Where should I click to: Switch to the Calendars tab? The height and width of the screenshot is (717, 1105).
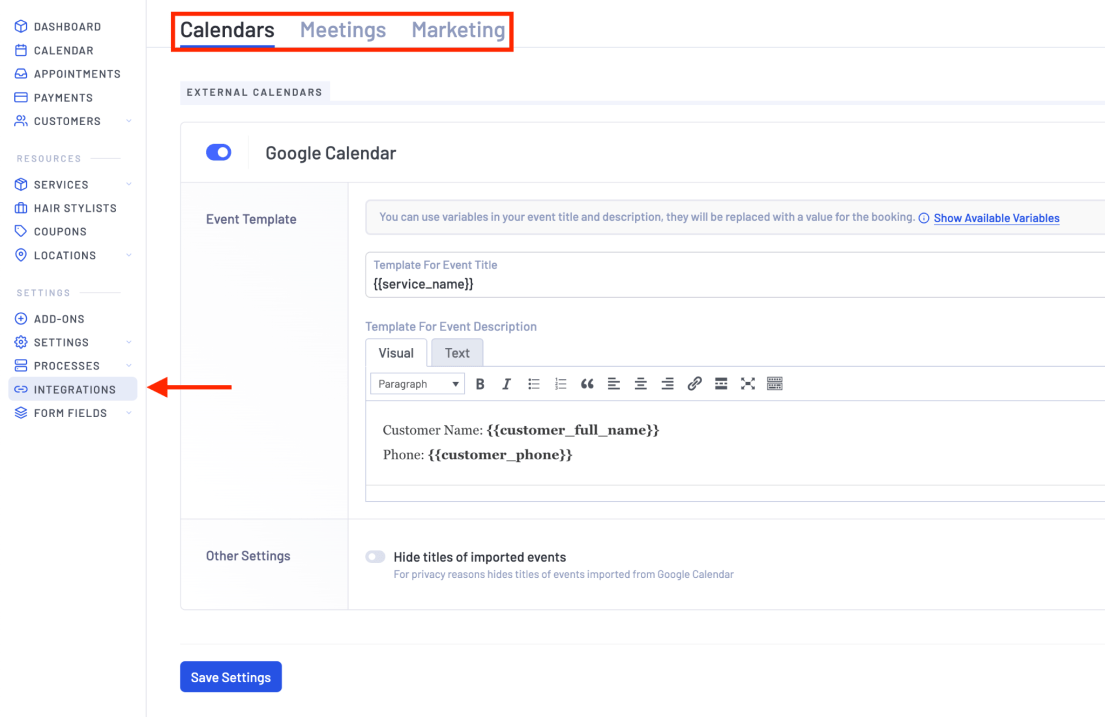point(227,30)
